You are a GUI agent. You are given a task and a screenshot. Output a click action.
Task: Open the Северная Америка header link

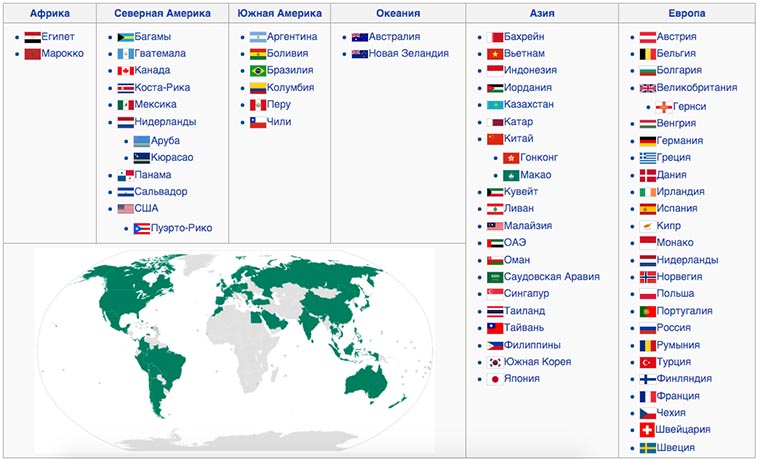tap(162, 14)
